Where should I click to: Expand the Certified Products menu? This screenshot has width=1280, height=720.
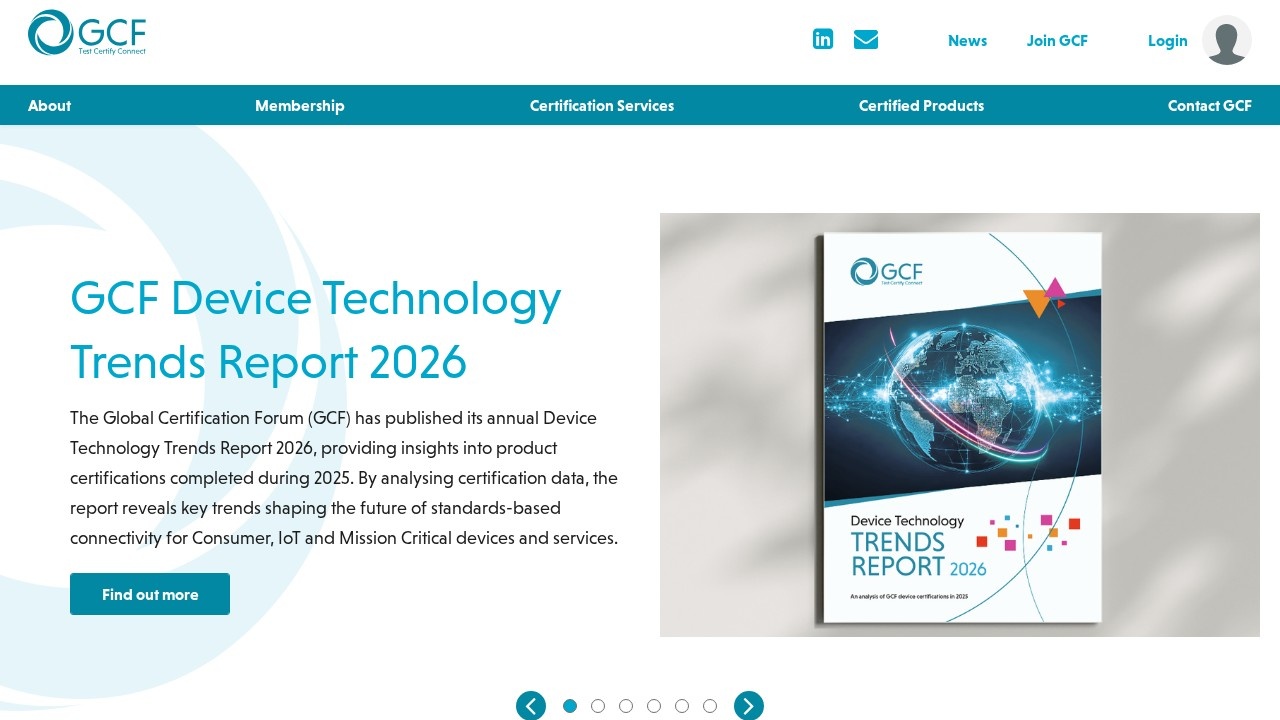pyautogui.click(x=921, y=106)
